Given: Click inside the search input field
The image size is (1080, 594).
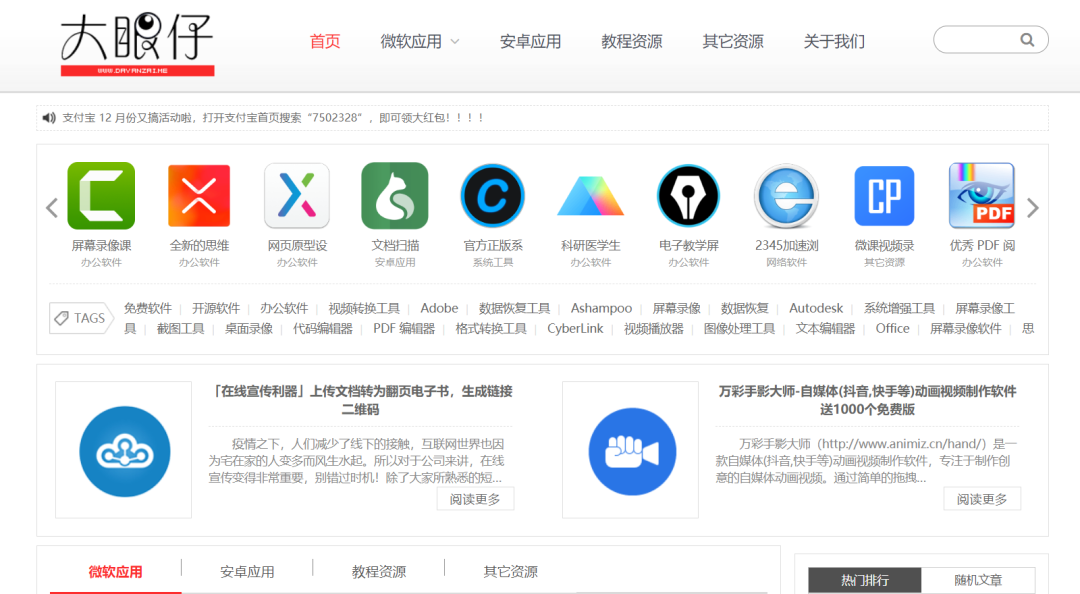Looking at the screenshot, I should (975, 40).
